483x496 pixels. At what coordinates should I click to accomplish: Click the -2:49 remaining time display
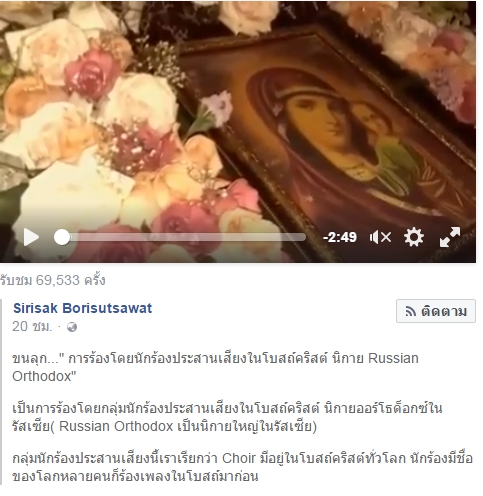(340, 237)
